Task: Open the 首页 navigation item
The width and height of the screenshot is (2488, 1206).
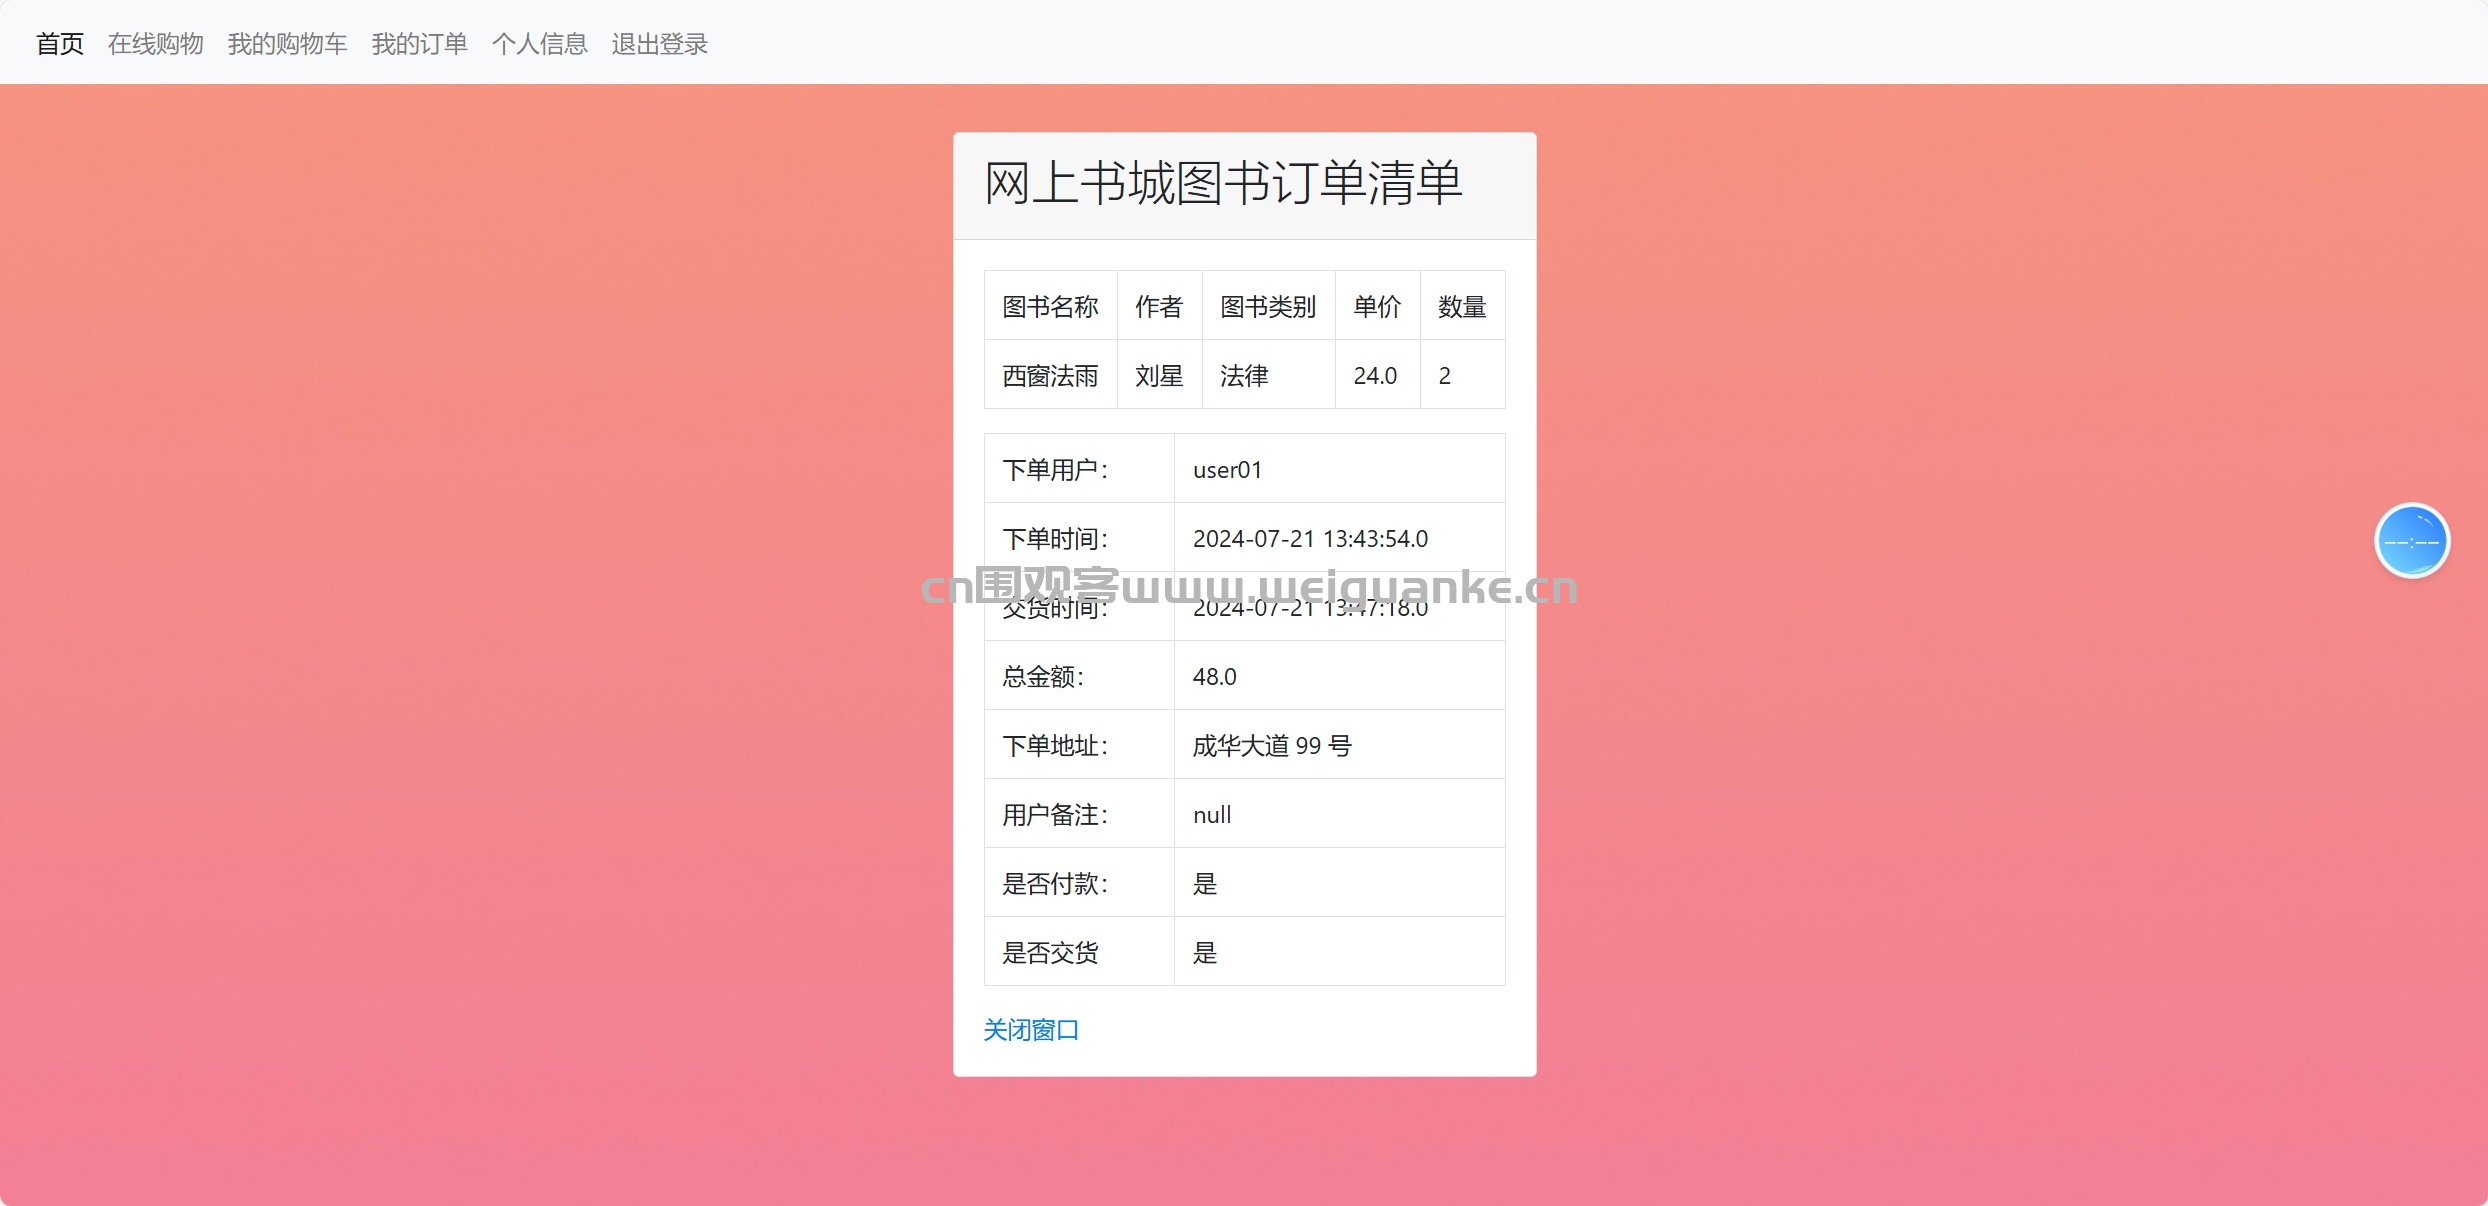Action: tap(60, 44)
